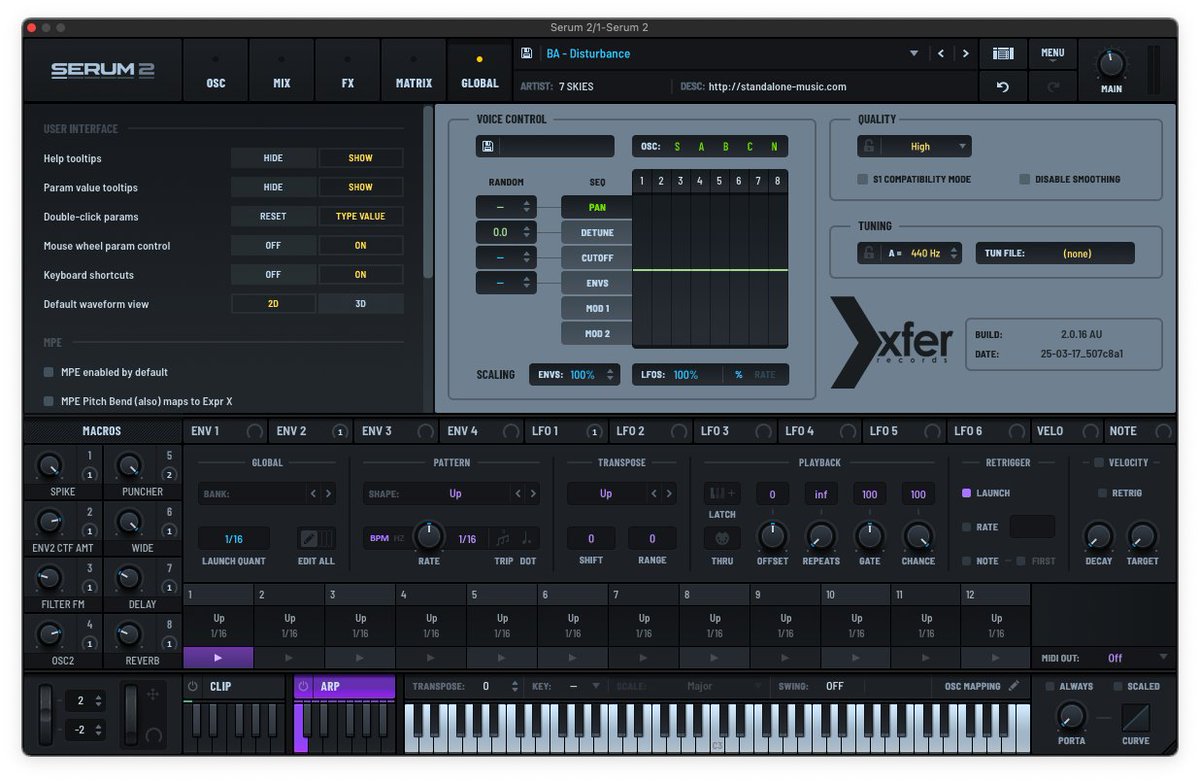Go to next preset arrow

point(965,53)
